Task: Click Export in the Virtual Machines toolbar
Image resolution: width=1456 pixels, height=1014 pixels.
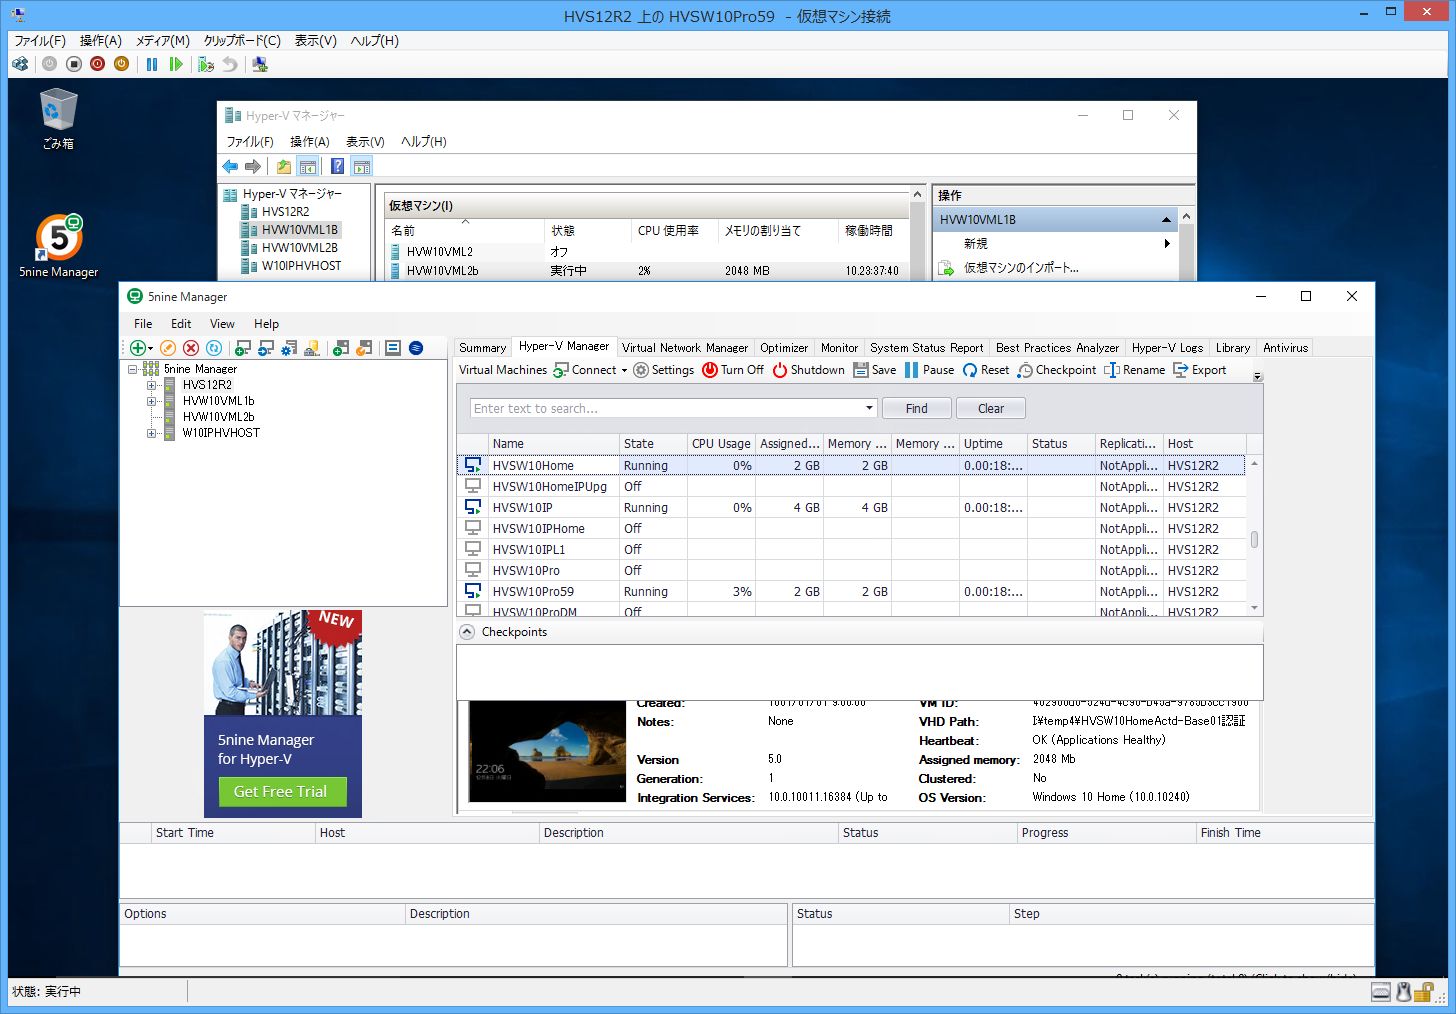Action: tap(1199, 370)
